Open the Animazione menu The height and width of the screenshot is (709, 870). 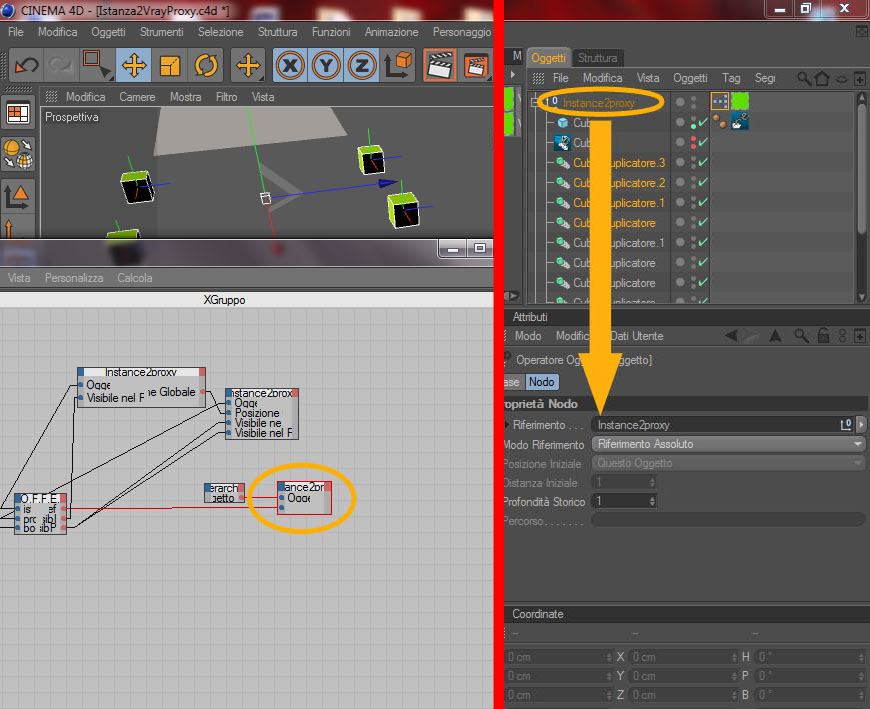391,32
